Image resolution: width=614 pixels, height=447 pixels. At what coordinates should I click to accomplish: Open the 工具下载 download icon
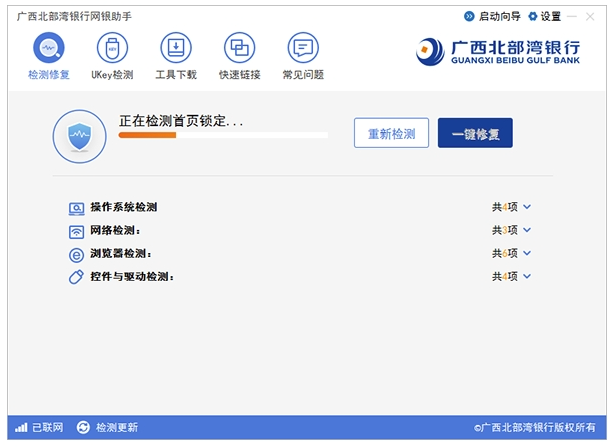pos(176,48)
